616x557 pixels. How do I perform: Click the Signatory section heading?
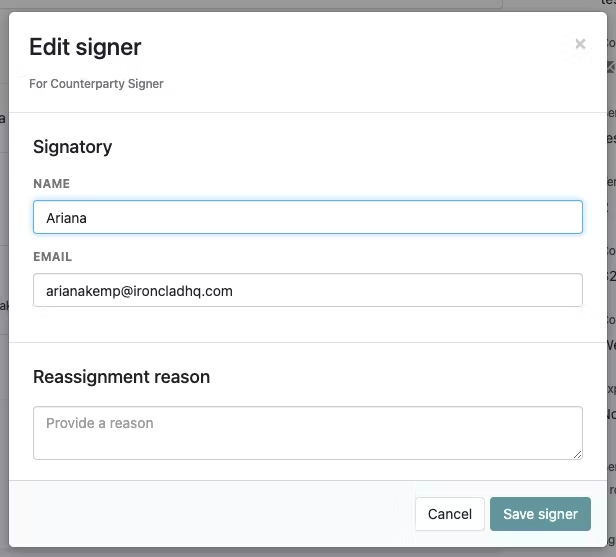pos(73,147)
